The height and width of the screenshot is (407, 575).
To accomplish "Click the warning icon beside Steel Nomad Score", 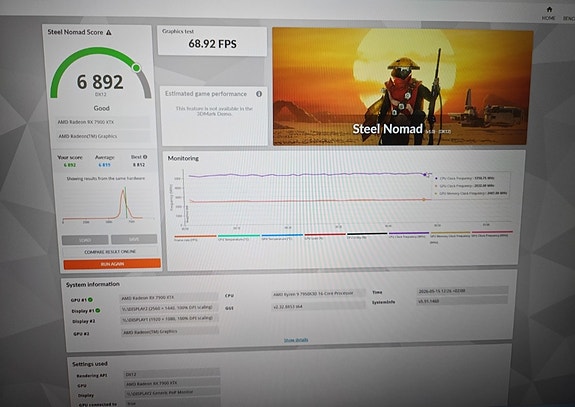I will pos(109,33).
